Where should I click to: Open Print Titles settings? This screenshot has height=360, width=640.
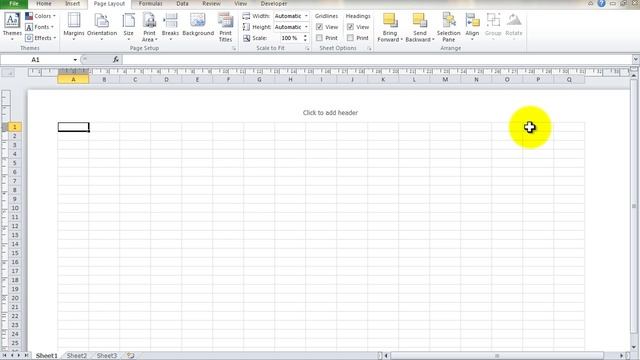[x=225, y=27]
